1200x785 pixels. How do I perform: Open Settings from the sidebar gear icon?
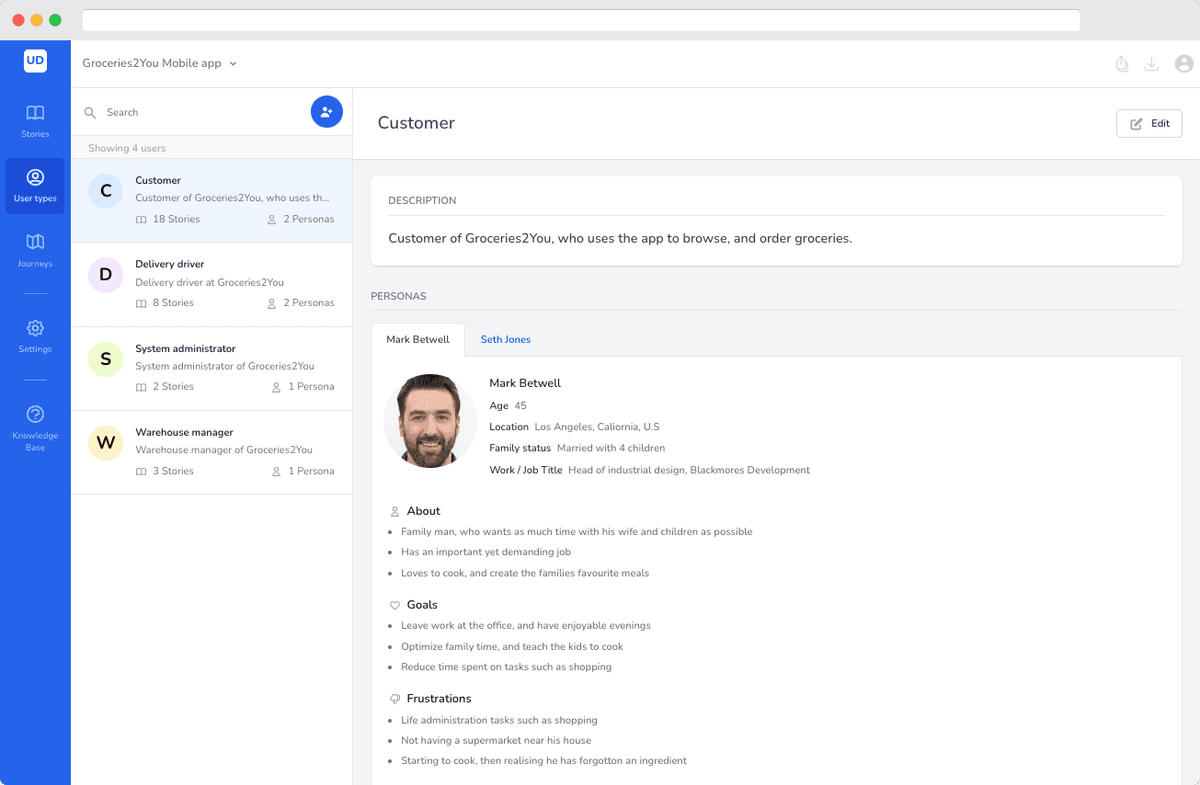(x=35, y=333)
